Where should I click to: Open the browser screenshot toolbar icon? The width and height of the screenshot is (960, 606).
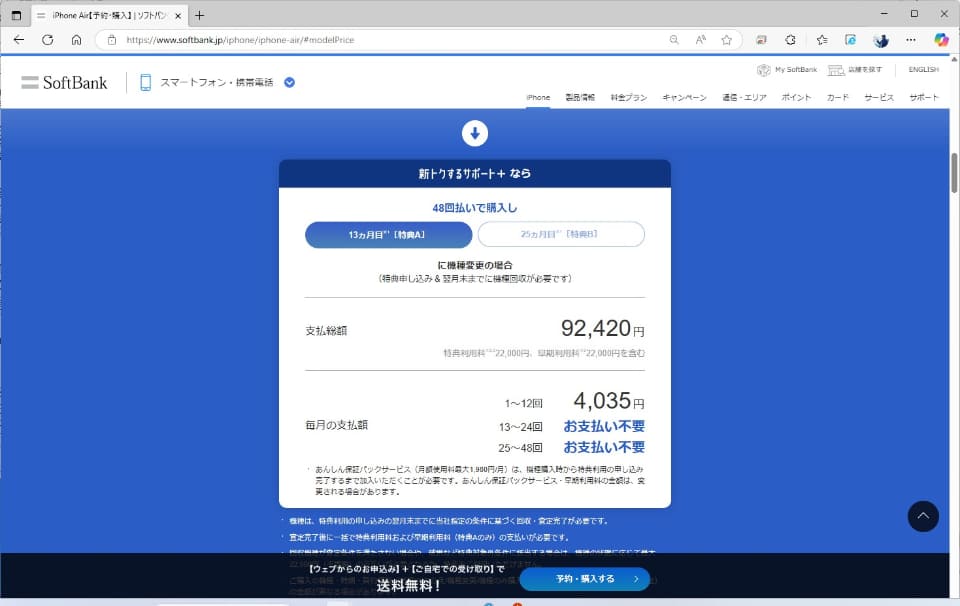click(x=761, y=40)
